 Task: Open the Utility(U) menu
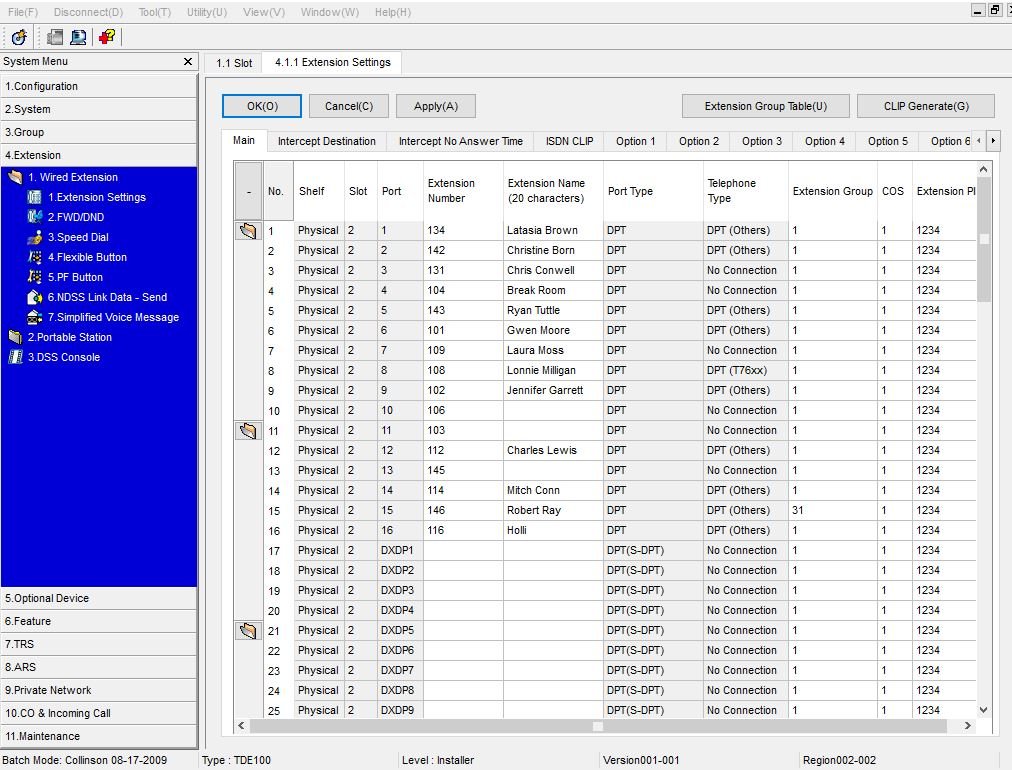(206, 12)
